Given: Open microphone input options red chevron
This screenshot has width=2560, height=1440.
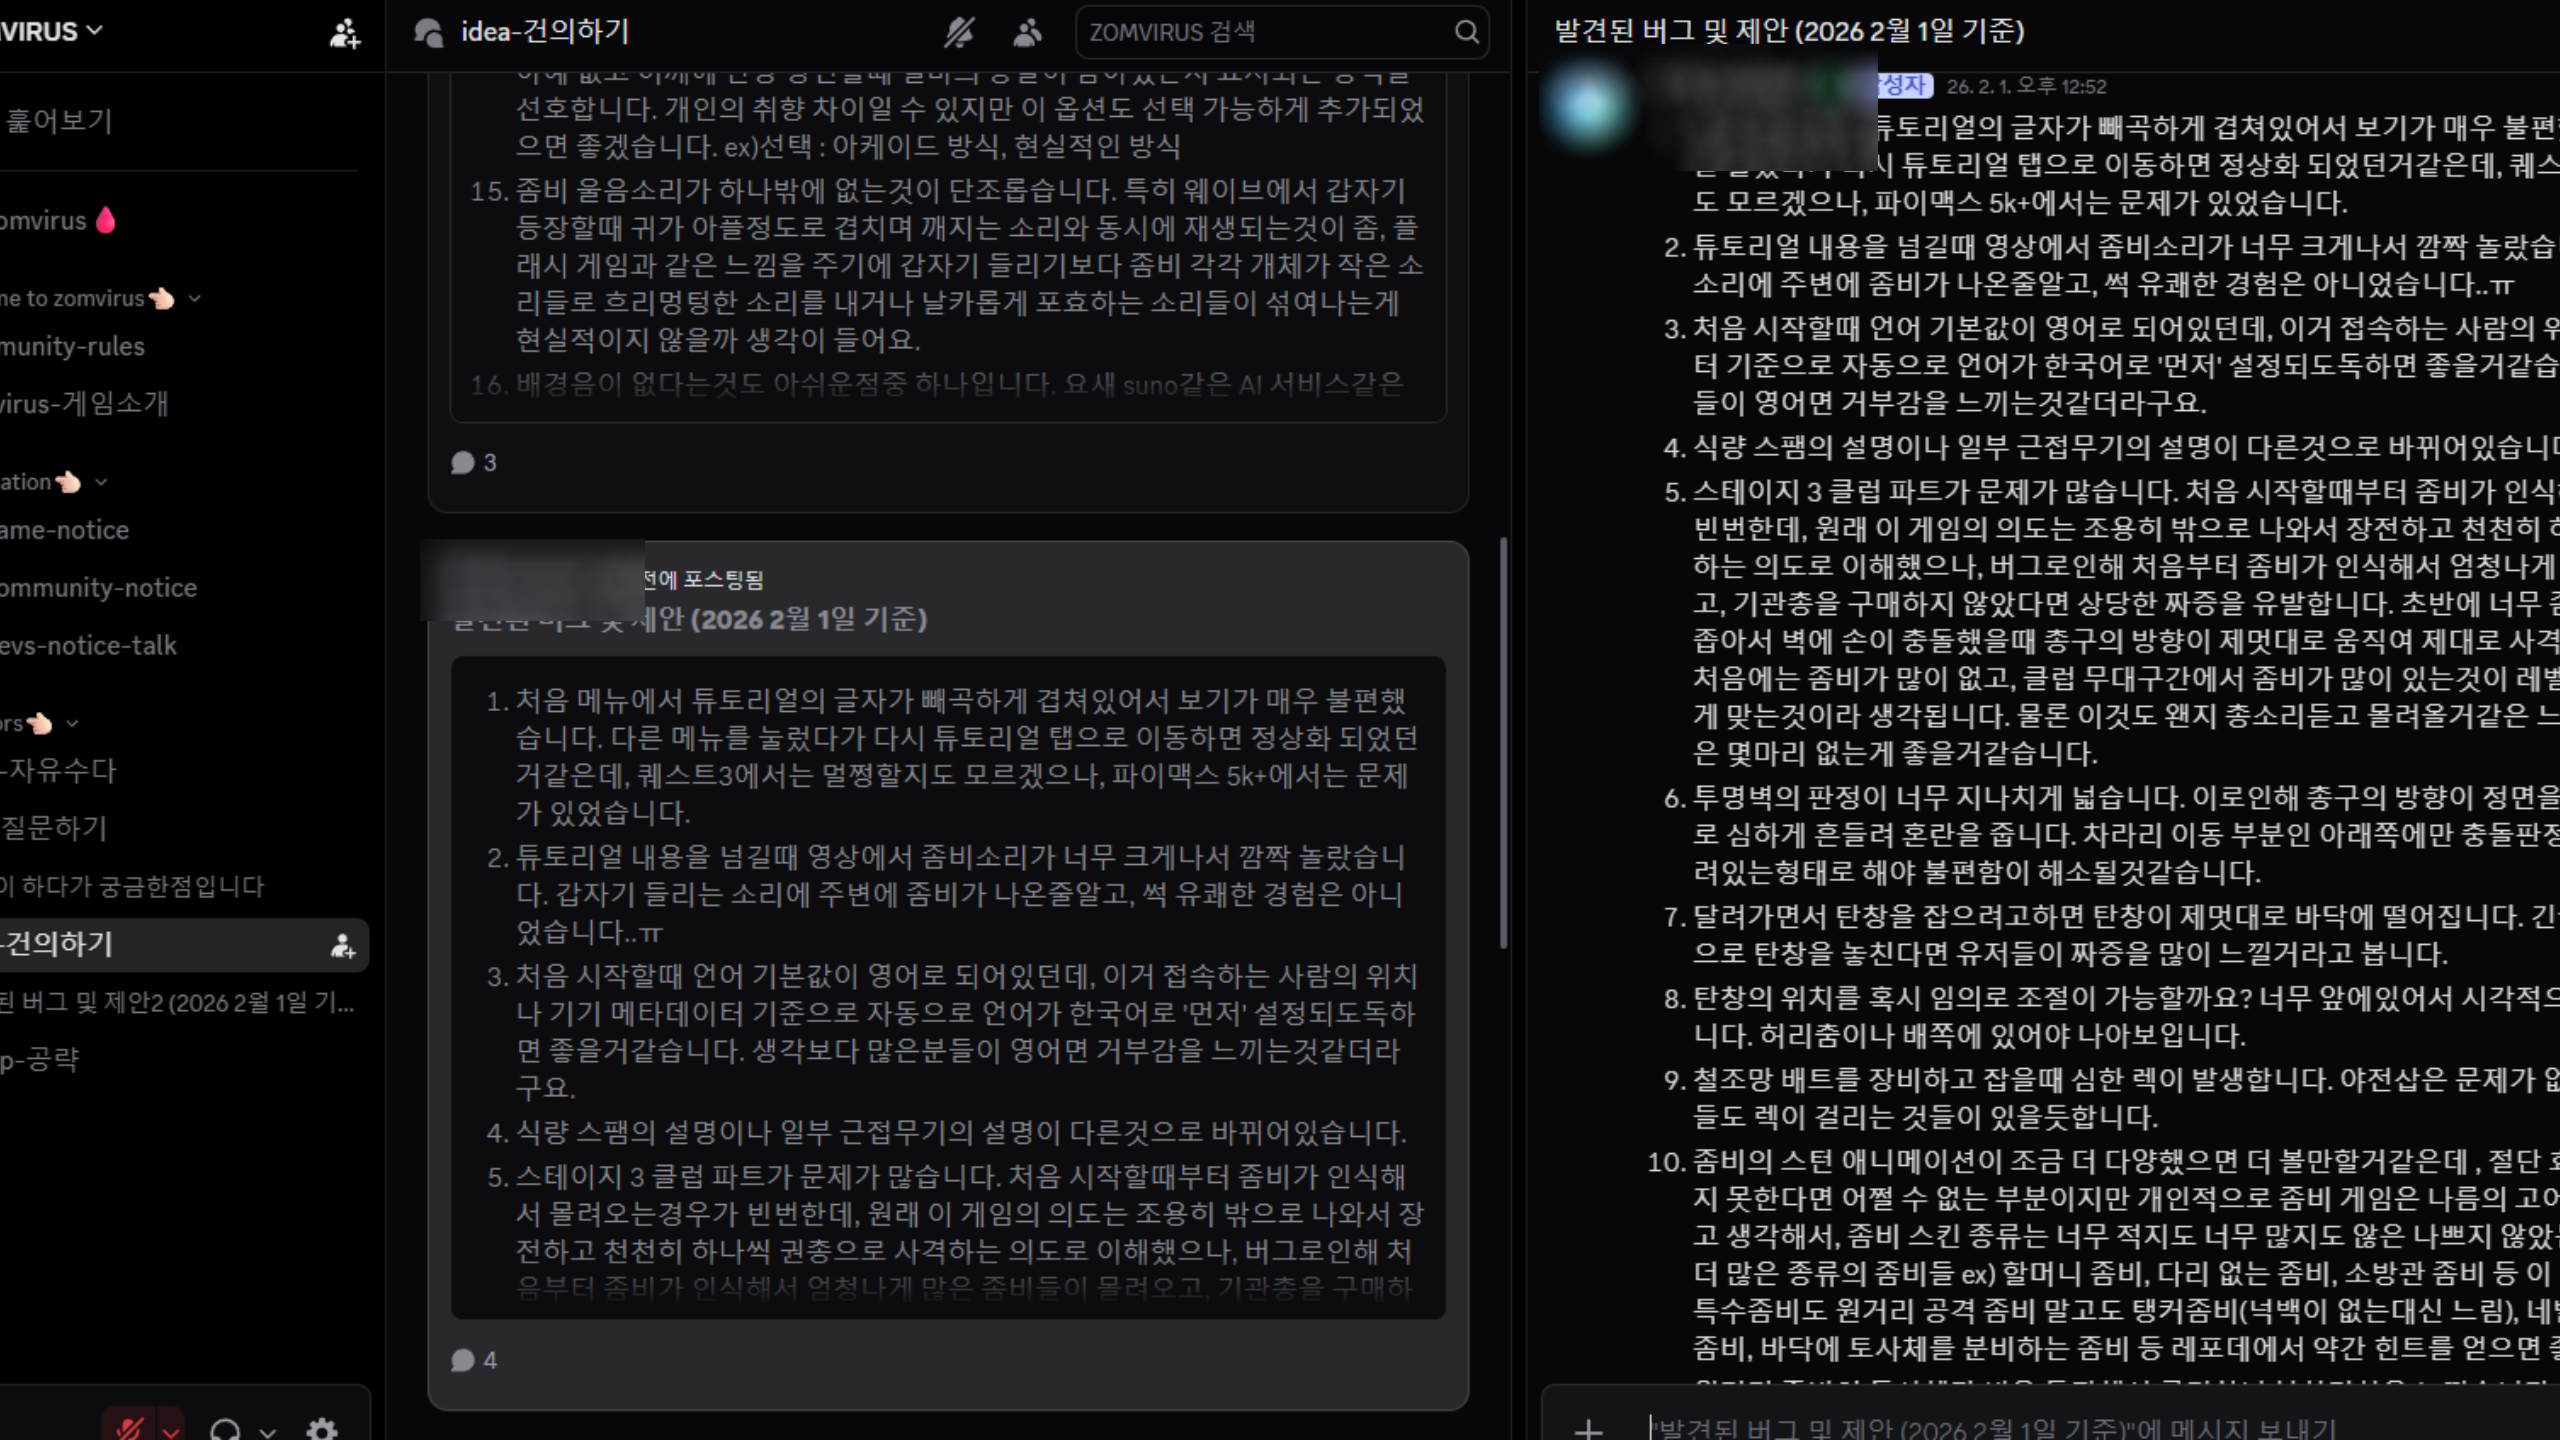Looking at the screenshot, I should 171,1430.
